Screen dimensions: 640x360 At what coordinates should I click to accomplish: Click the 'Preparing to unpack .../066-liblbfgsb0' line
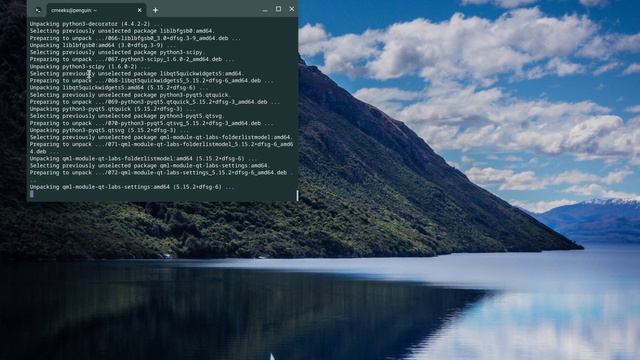click(135, 38)
